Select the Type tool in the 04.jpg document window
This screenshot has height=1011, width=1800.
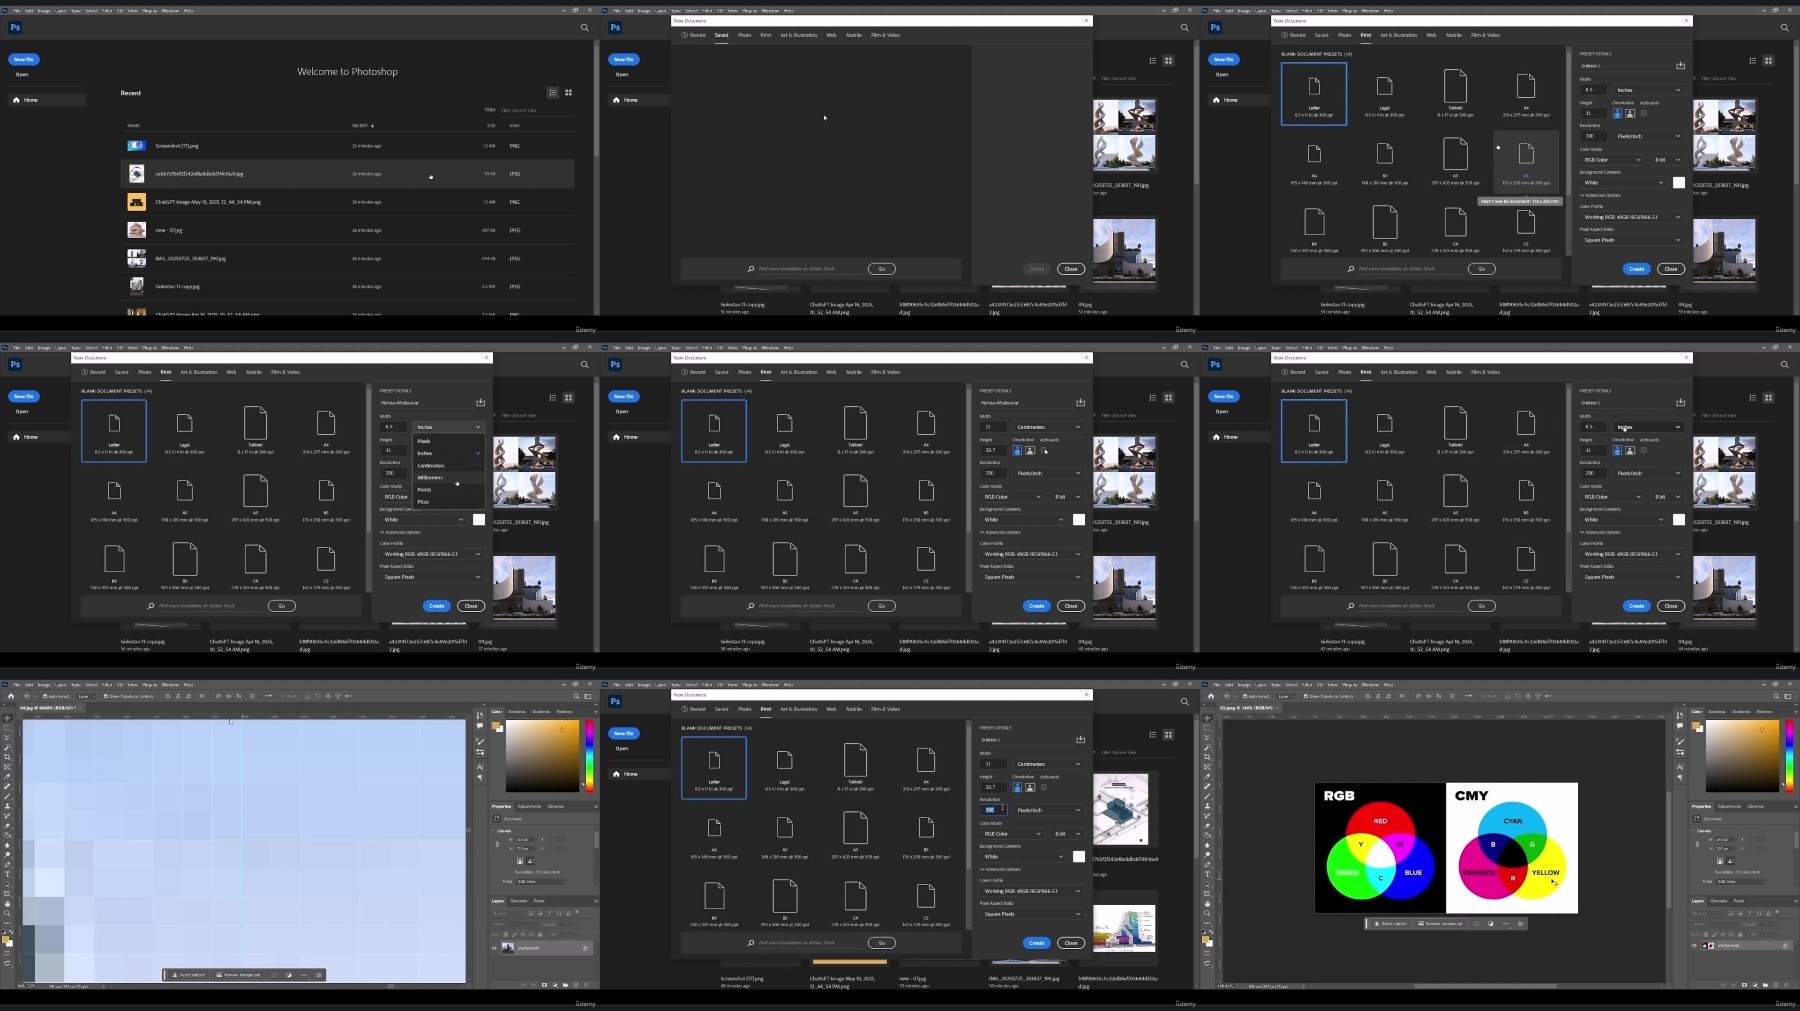tap(7, 874)
